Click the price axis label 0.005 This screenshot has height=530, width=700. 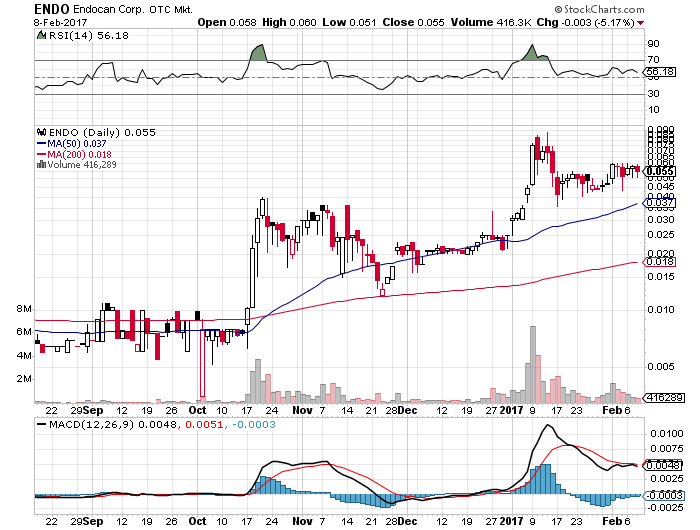click(x=661, y=367)
